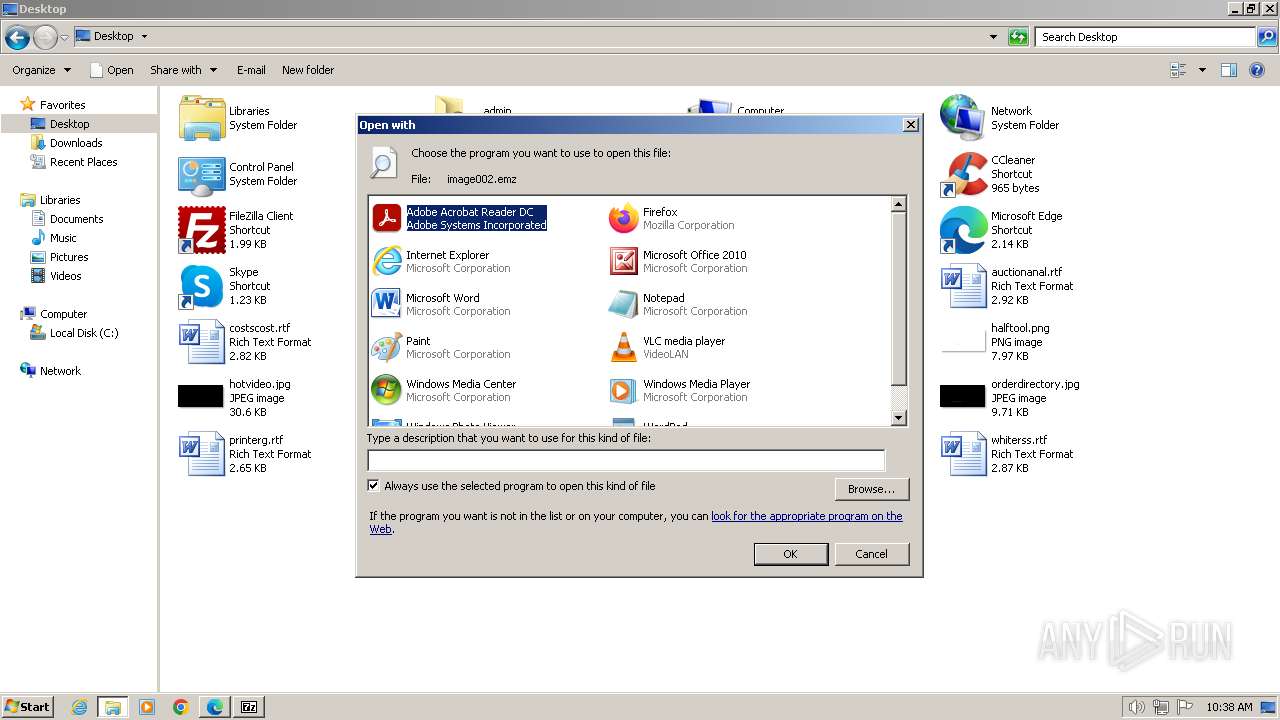Choose Windows Media Player icon
This screenshot has width=1280, height=720.
pos(623,390)
